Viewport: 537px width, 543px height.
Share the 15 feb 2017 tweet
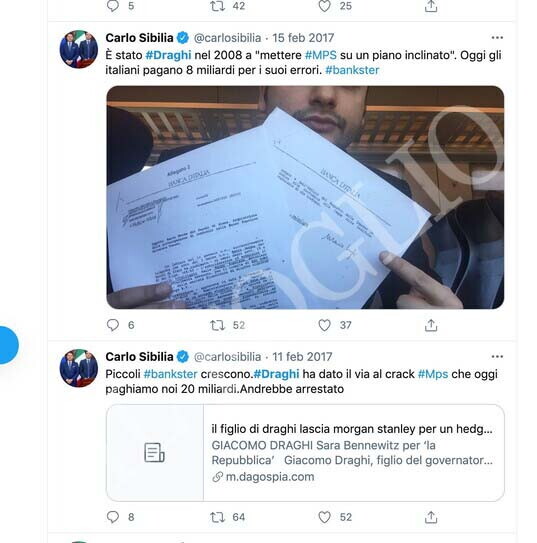pyautogui.click(x=431, y=325)
